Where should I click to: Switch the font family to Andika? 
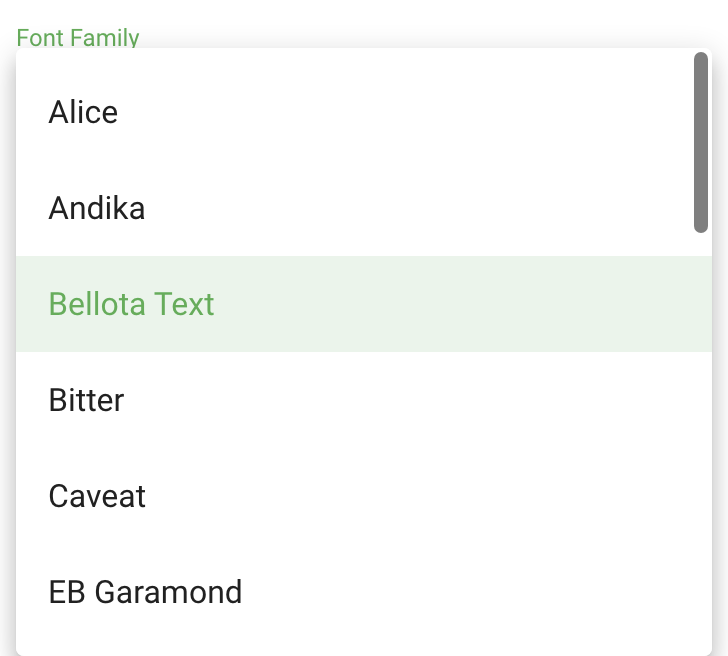coord(364,208)
